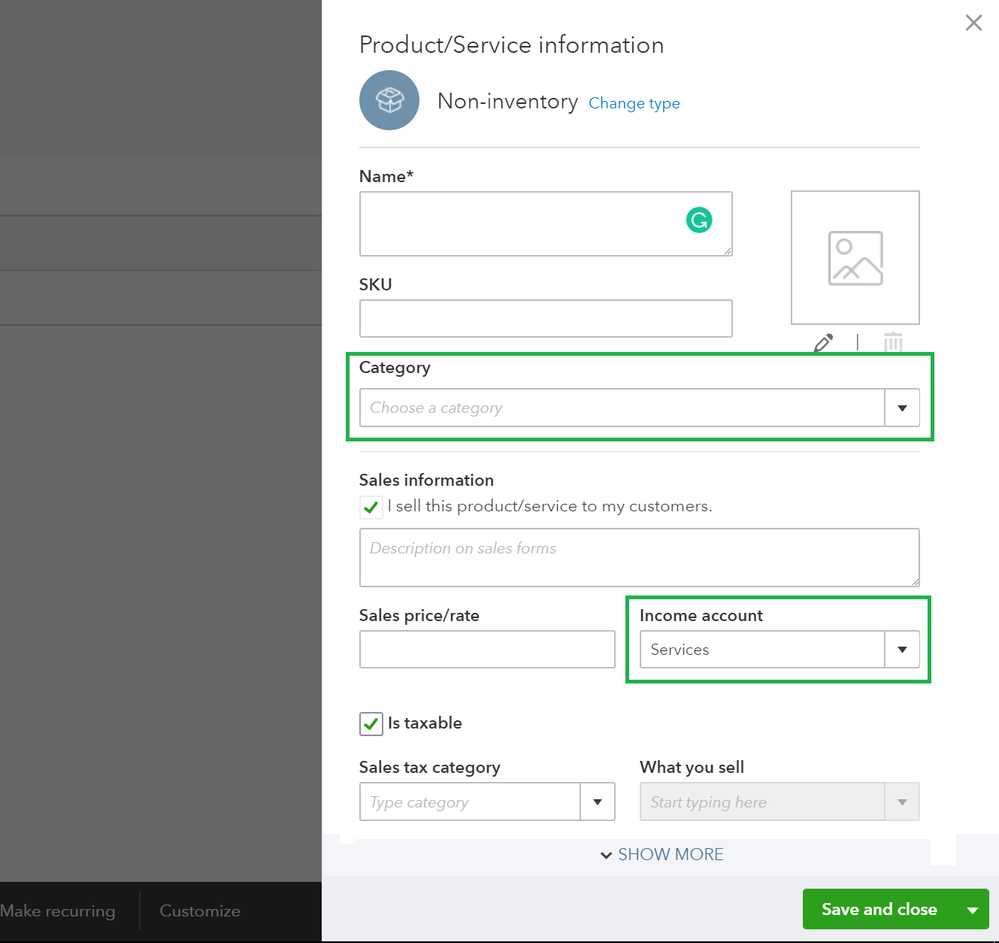Click Make recurring in bottom bar
This screenshot has height=943, width=999.
(x=58, y=911)
